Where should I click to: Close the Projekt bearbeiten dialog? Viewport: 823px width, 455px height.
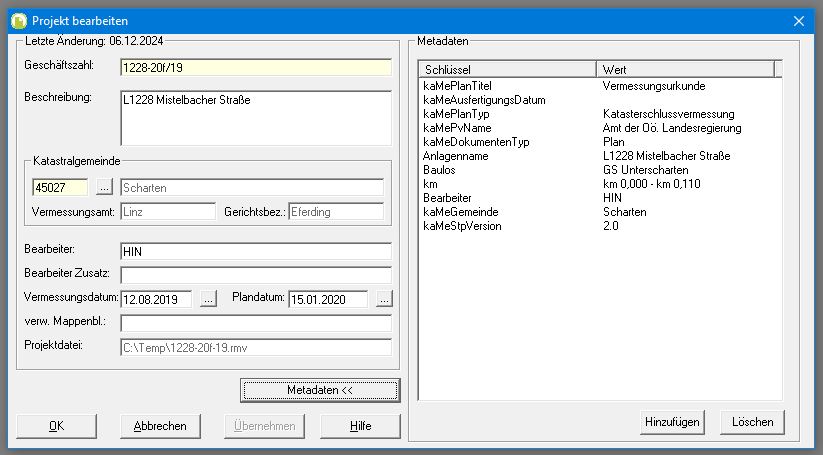799,20
